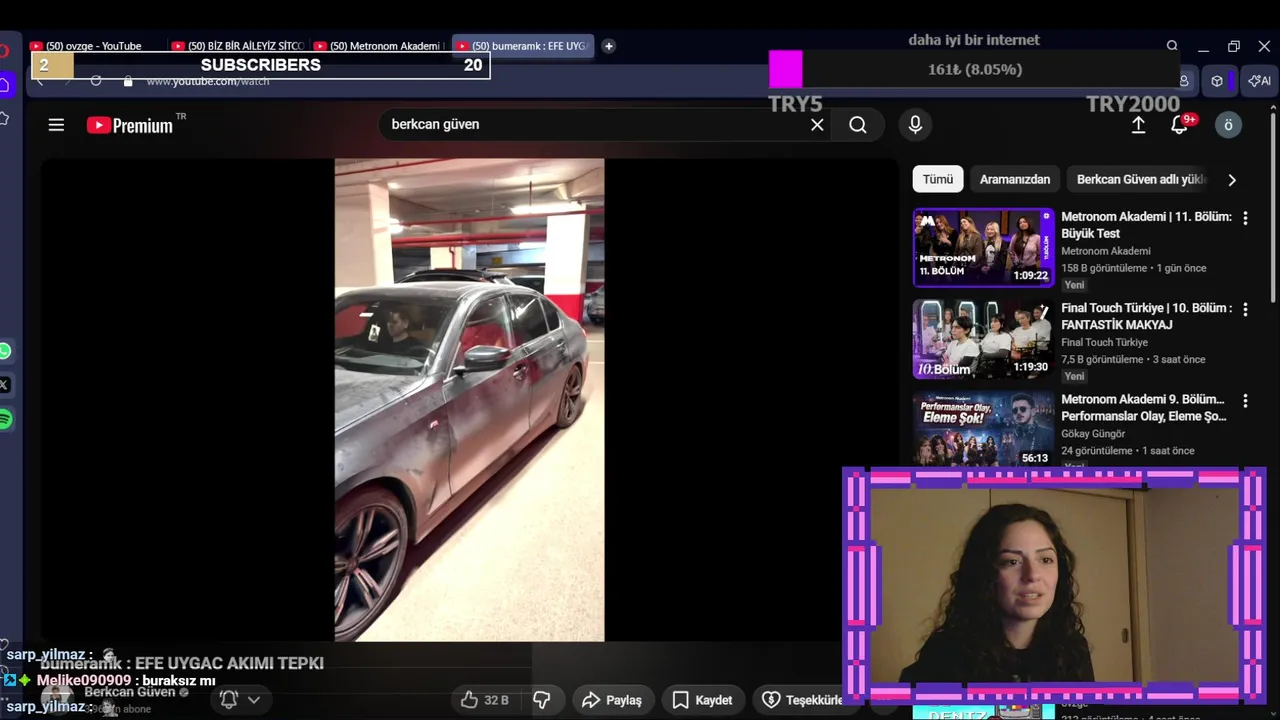1280x720 pixels.
Task: Click the dislike thumbs-down button
Action: 542,700
